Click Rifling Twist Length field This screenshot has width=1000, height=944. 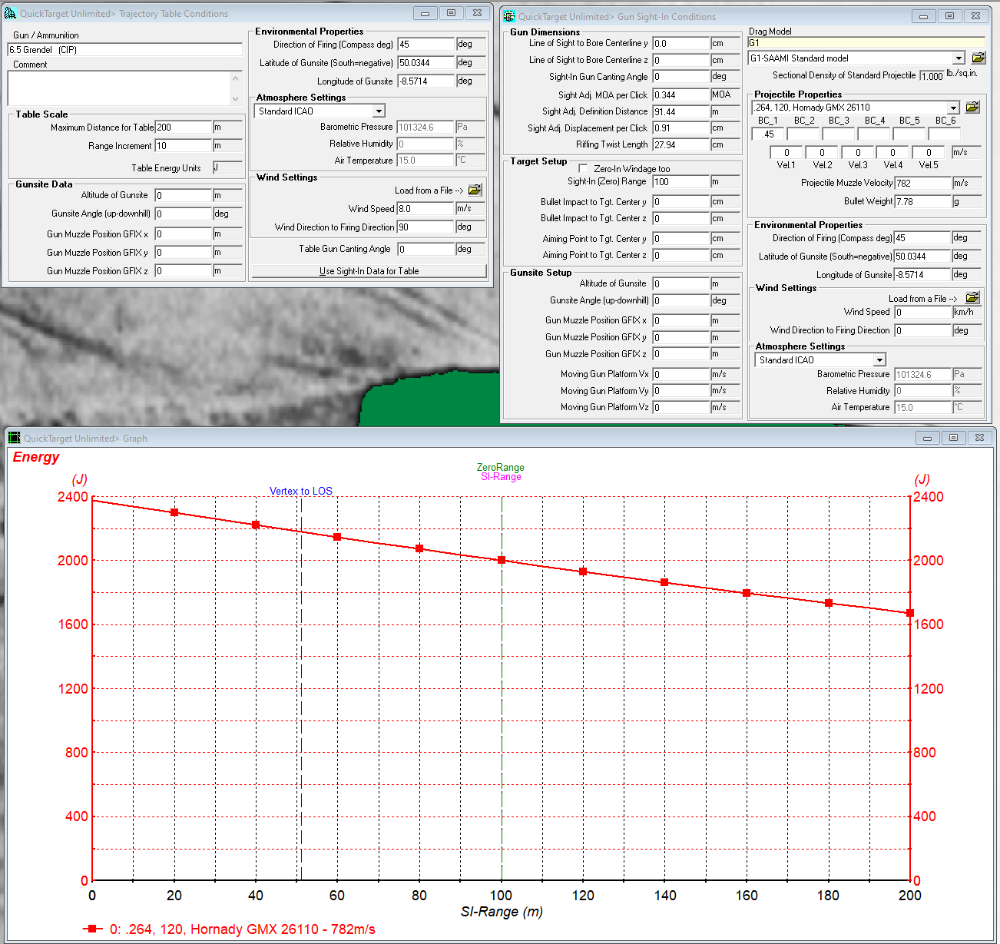click(681, 145)
